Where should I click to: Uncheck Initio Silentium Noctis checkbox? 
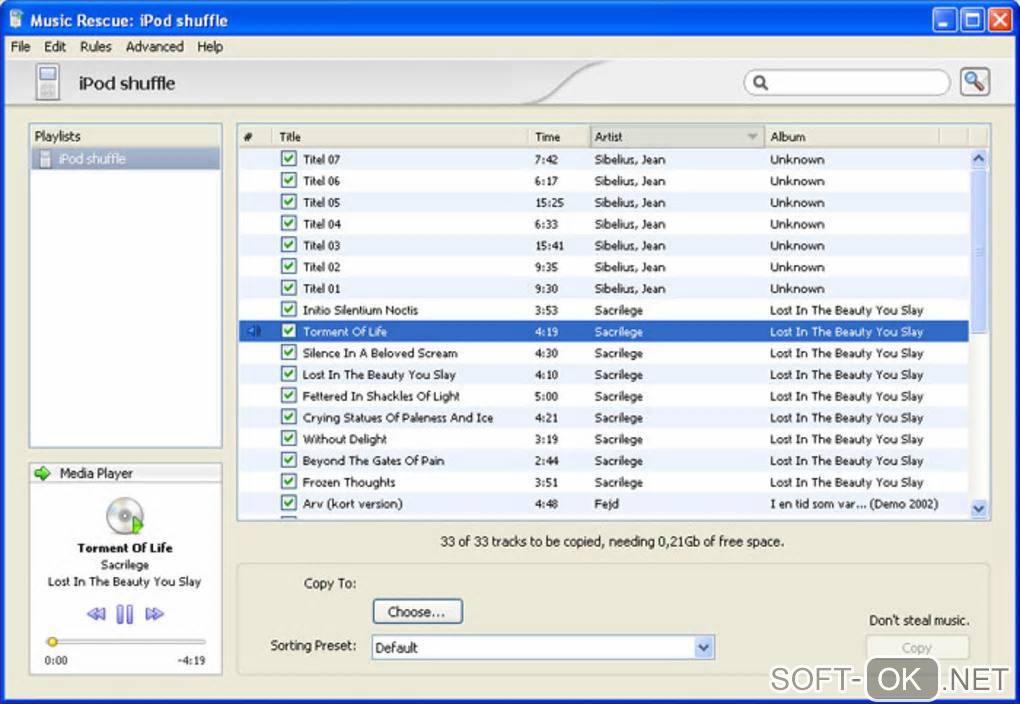coord(289,309)
